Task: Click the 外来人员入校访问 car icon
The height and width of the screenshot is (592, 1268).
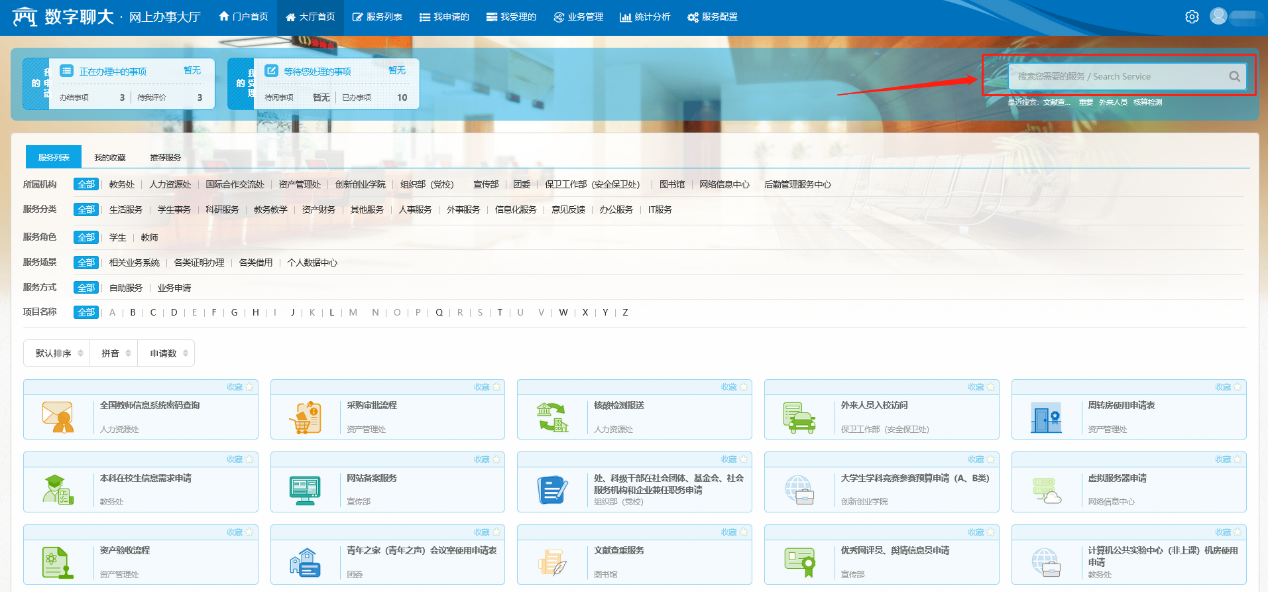Action: coord(798,416)
